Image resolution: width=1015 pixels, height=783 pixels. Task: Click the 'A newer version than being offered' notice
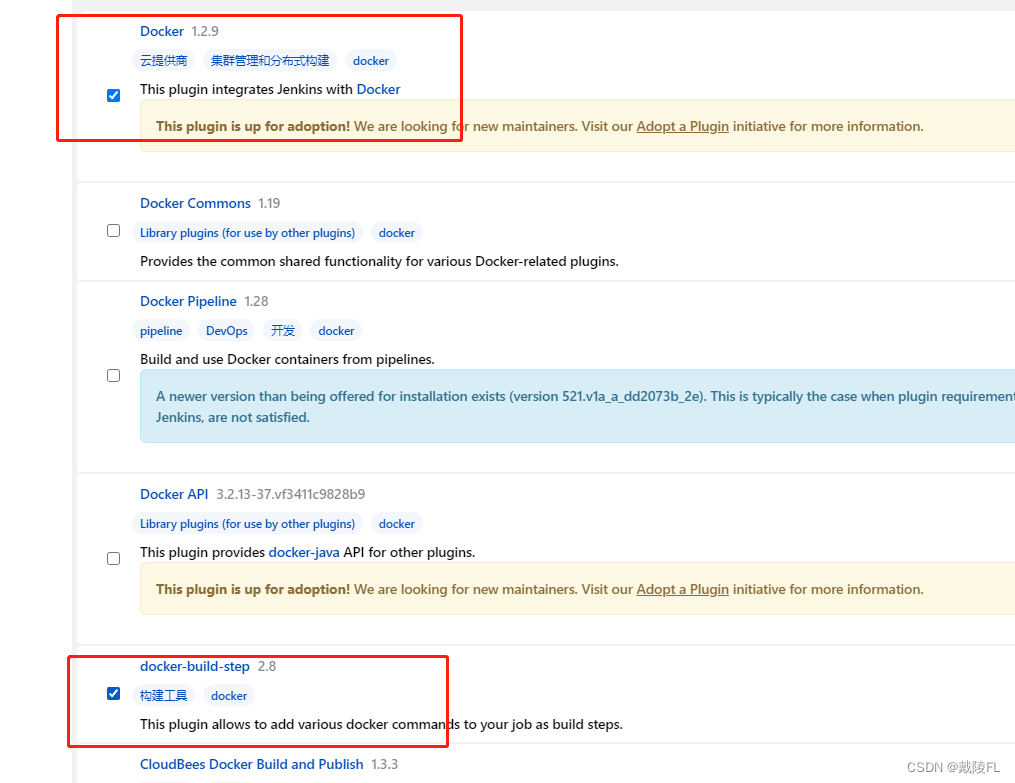[577, 406]
